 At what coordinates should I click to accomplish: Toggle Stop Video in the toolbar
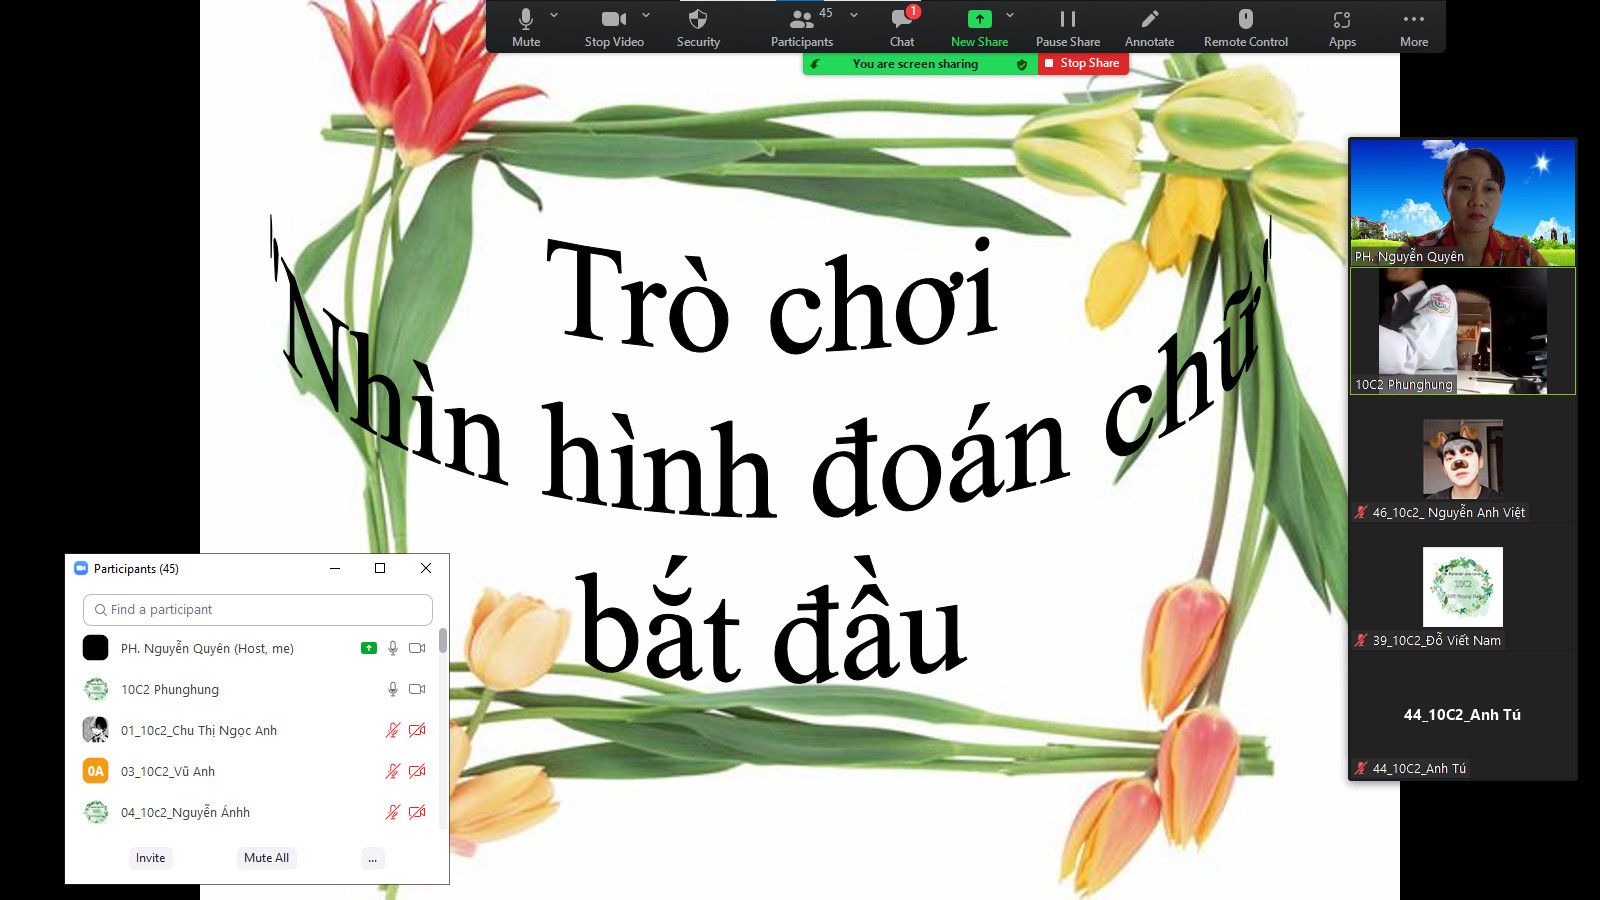[614, 27]
